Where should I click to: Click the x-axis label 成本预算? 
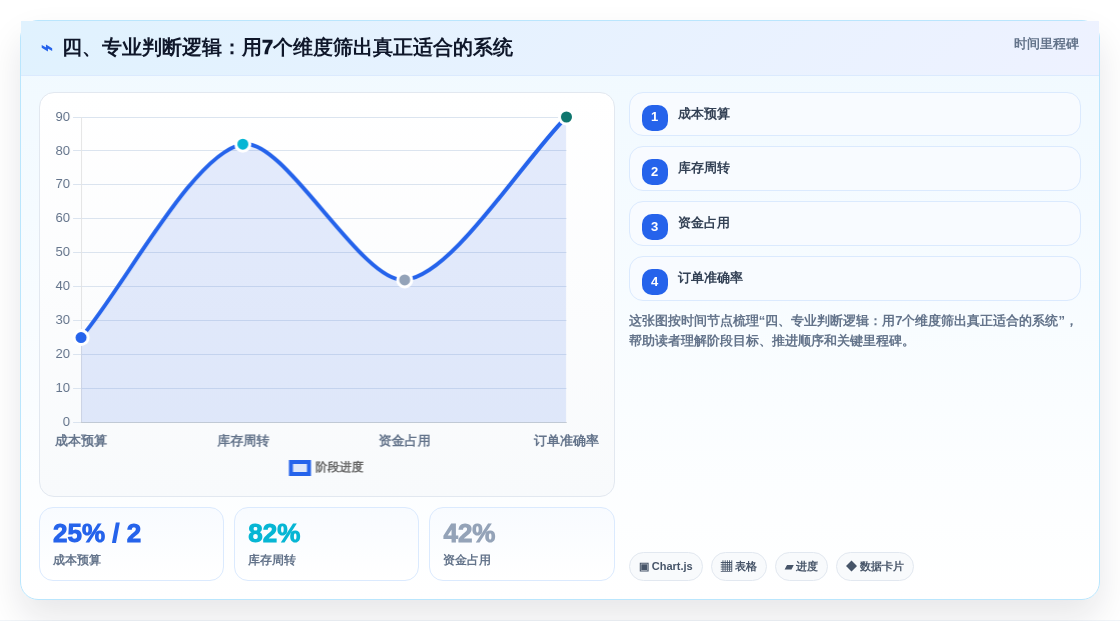[81, 441]
